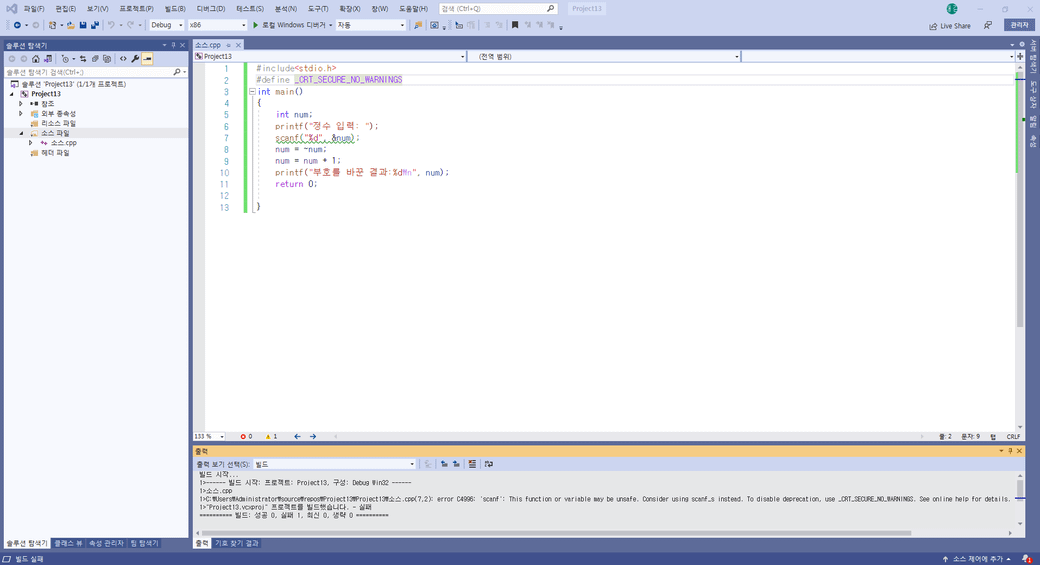The width and height of the screenshot is (1040, 565).
Task: Toggle the highlighted preview selected items button
Action: (147, 59)
